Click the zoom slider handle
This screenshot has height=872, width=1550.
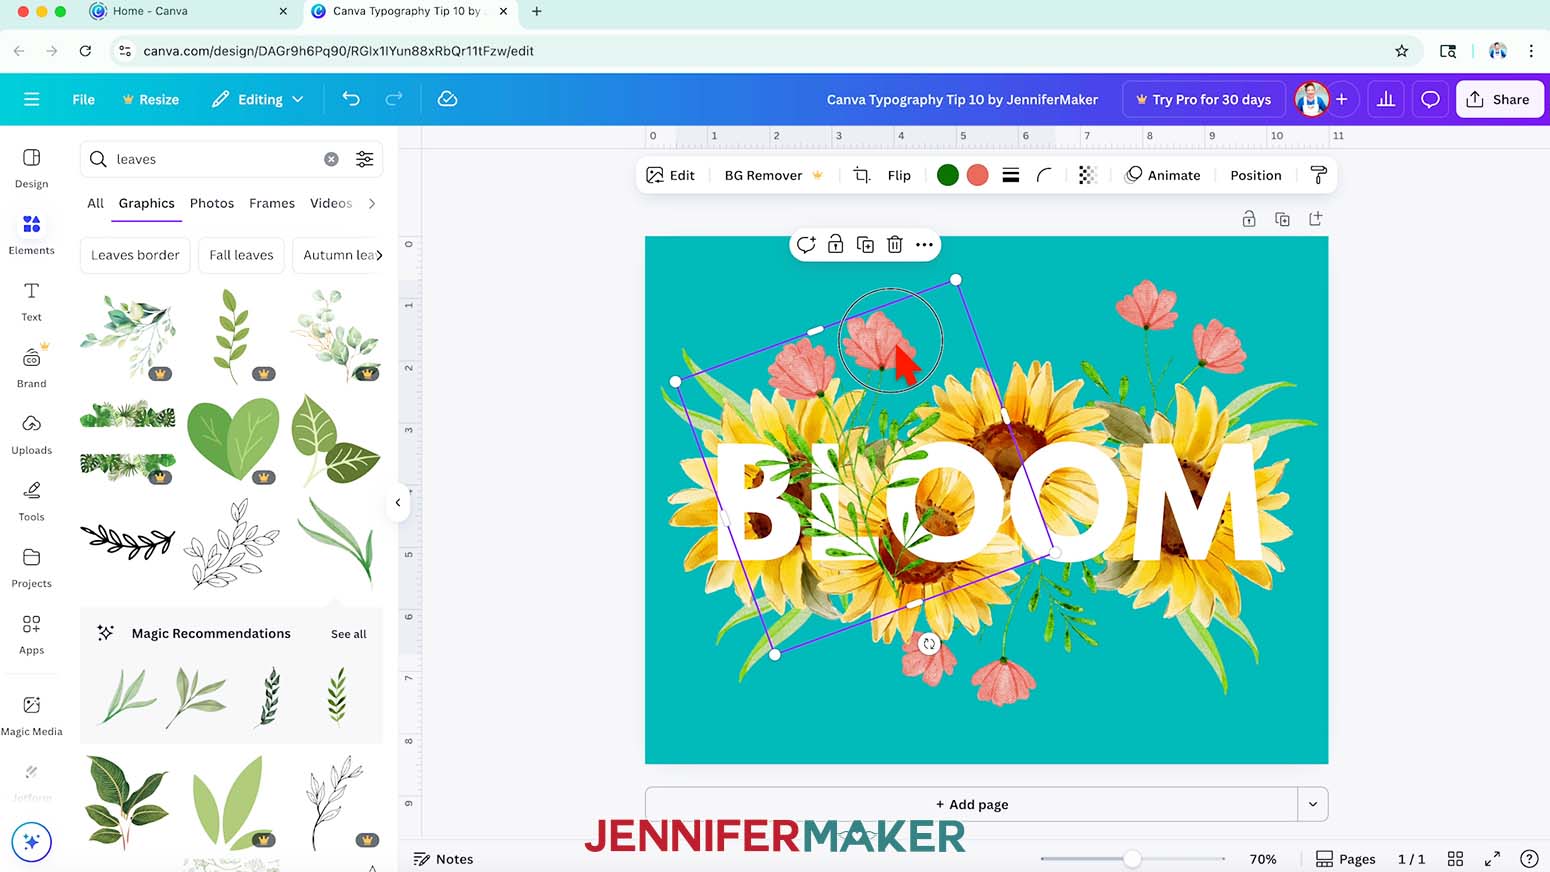tap(1131, 859)
